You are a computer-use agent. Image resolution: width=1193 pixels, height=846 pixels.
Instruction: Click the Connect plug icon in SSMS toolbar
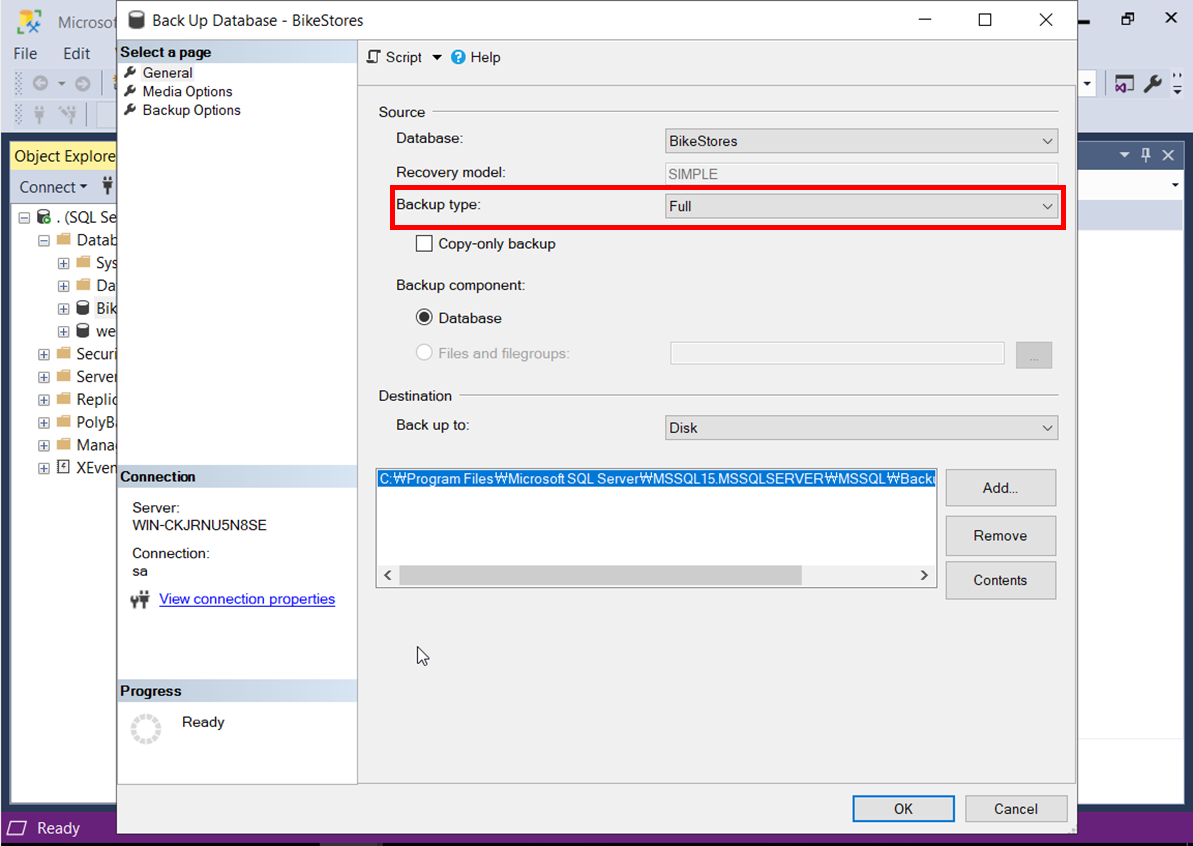tap(40, 114)
